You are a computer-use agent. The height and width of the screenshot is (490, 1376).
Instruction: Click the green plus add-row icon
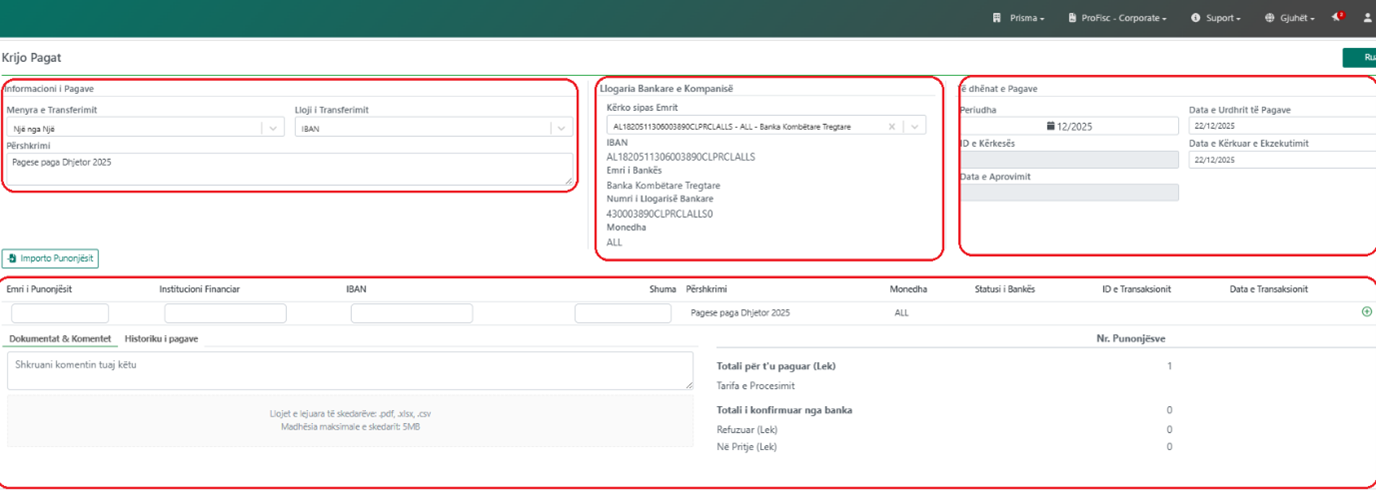click(x=1366, y=312)
